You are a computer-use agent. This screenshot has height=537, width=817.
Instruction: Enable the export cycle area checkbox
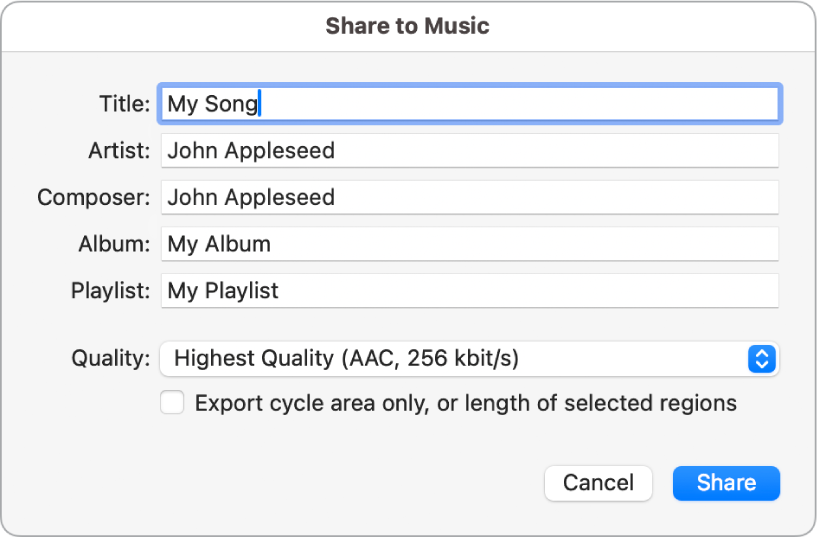[173, 403]
